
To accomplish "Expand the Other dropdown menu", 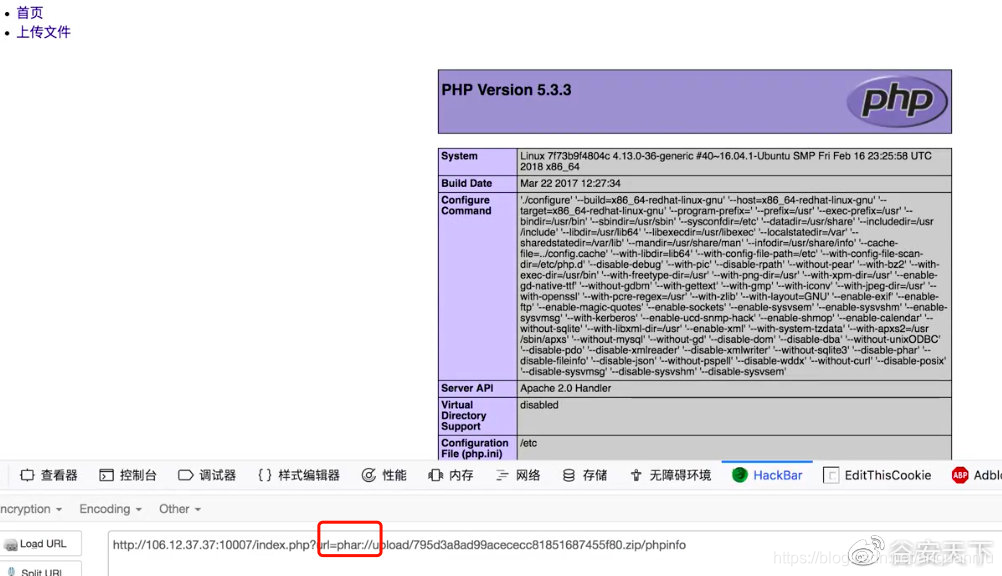I will (180, 509).
